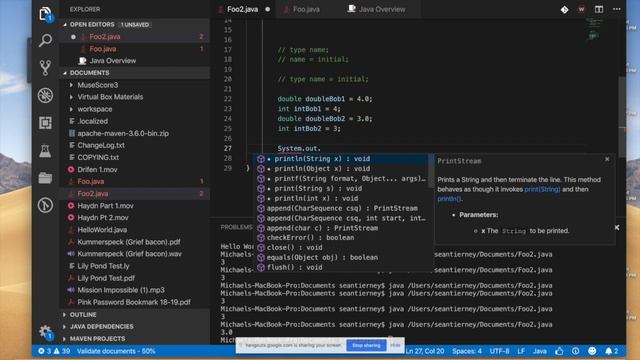Open the Source Control view
This screenshot has width=640, height=360.
[45, 67]
